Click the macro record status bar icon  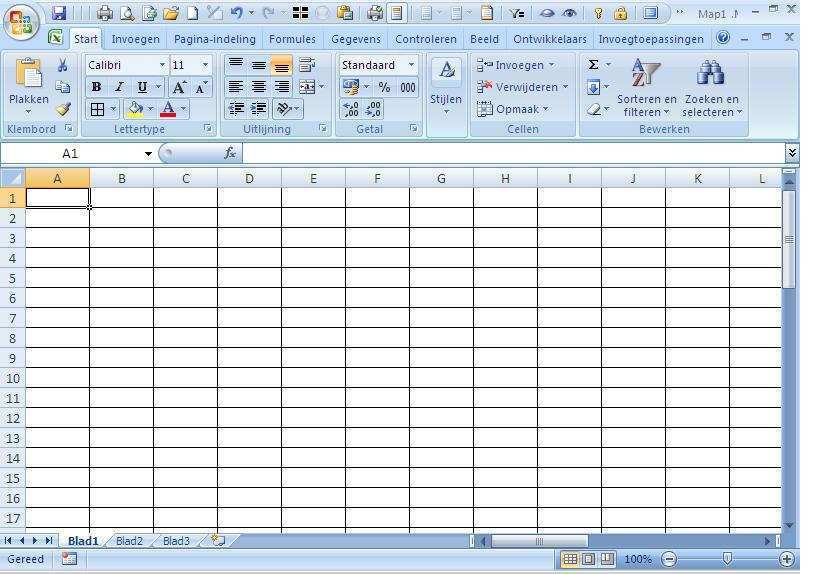pyautogui.click(x=69, y=559)
